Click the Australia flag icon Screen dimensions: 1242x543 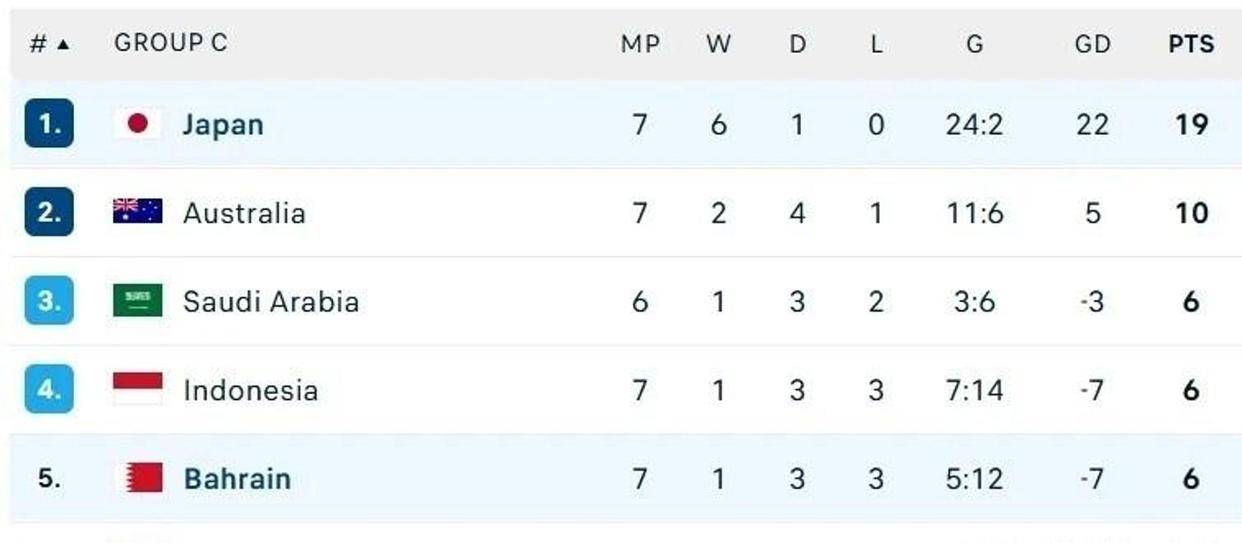[138, 212]
